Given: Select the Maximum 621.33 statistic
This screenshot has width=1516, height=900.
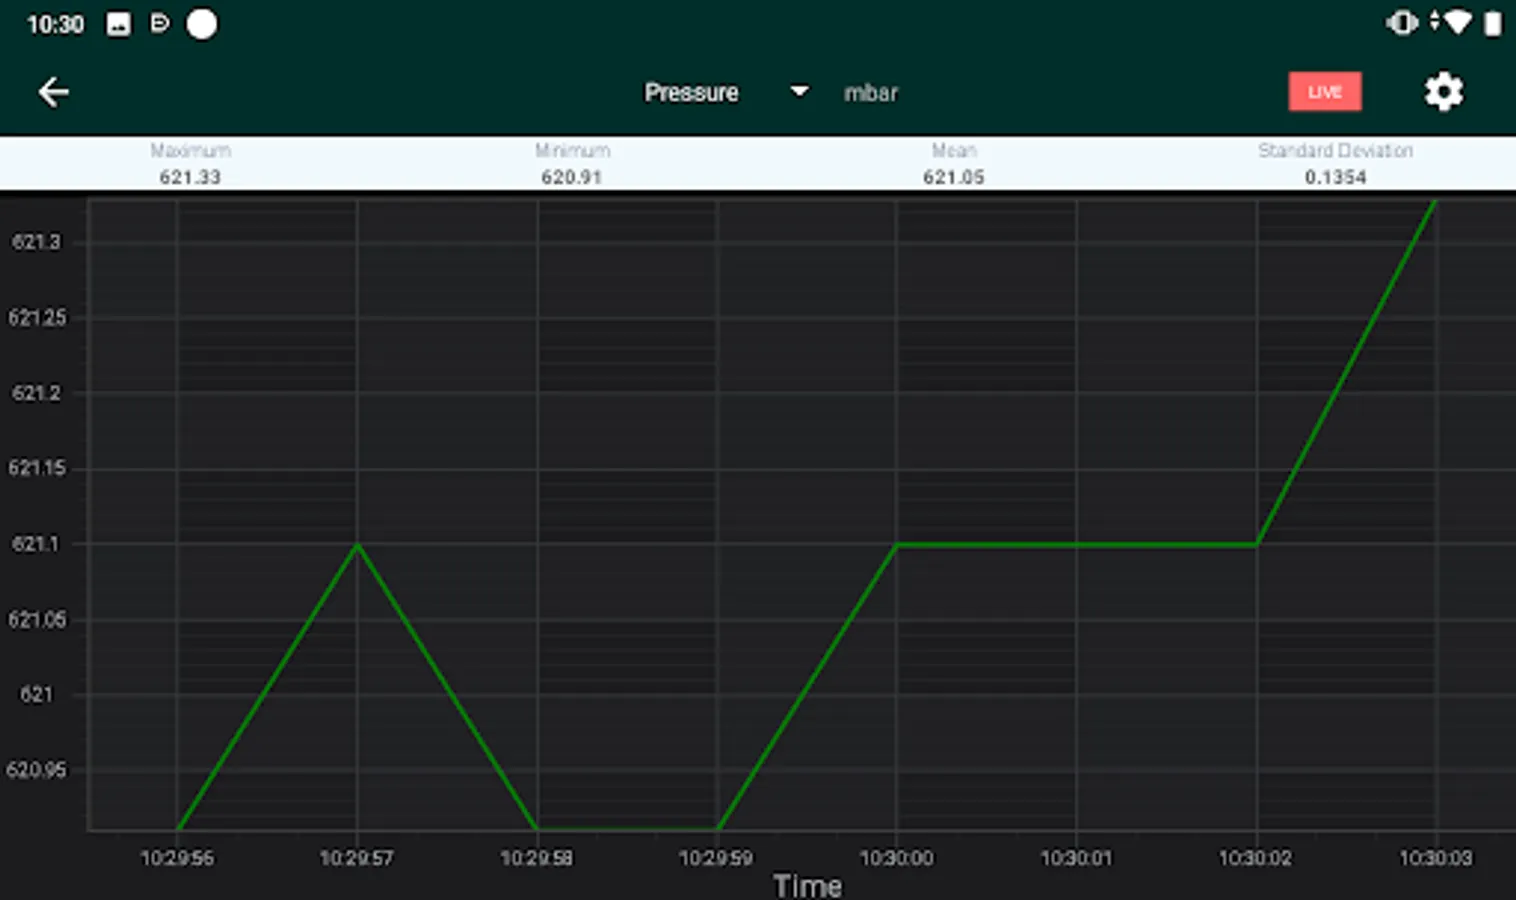Looking at the screenshot, I should 190,164.
